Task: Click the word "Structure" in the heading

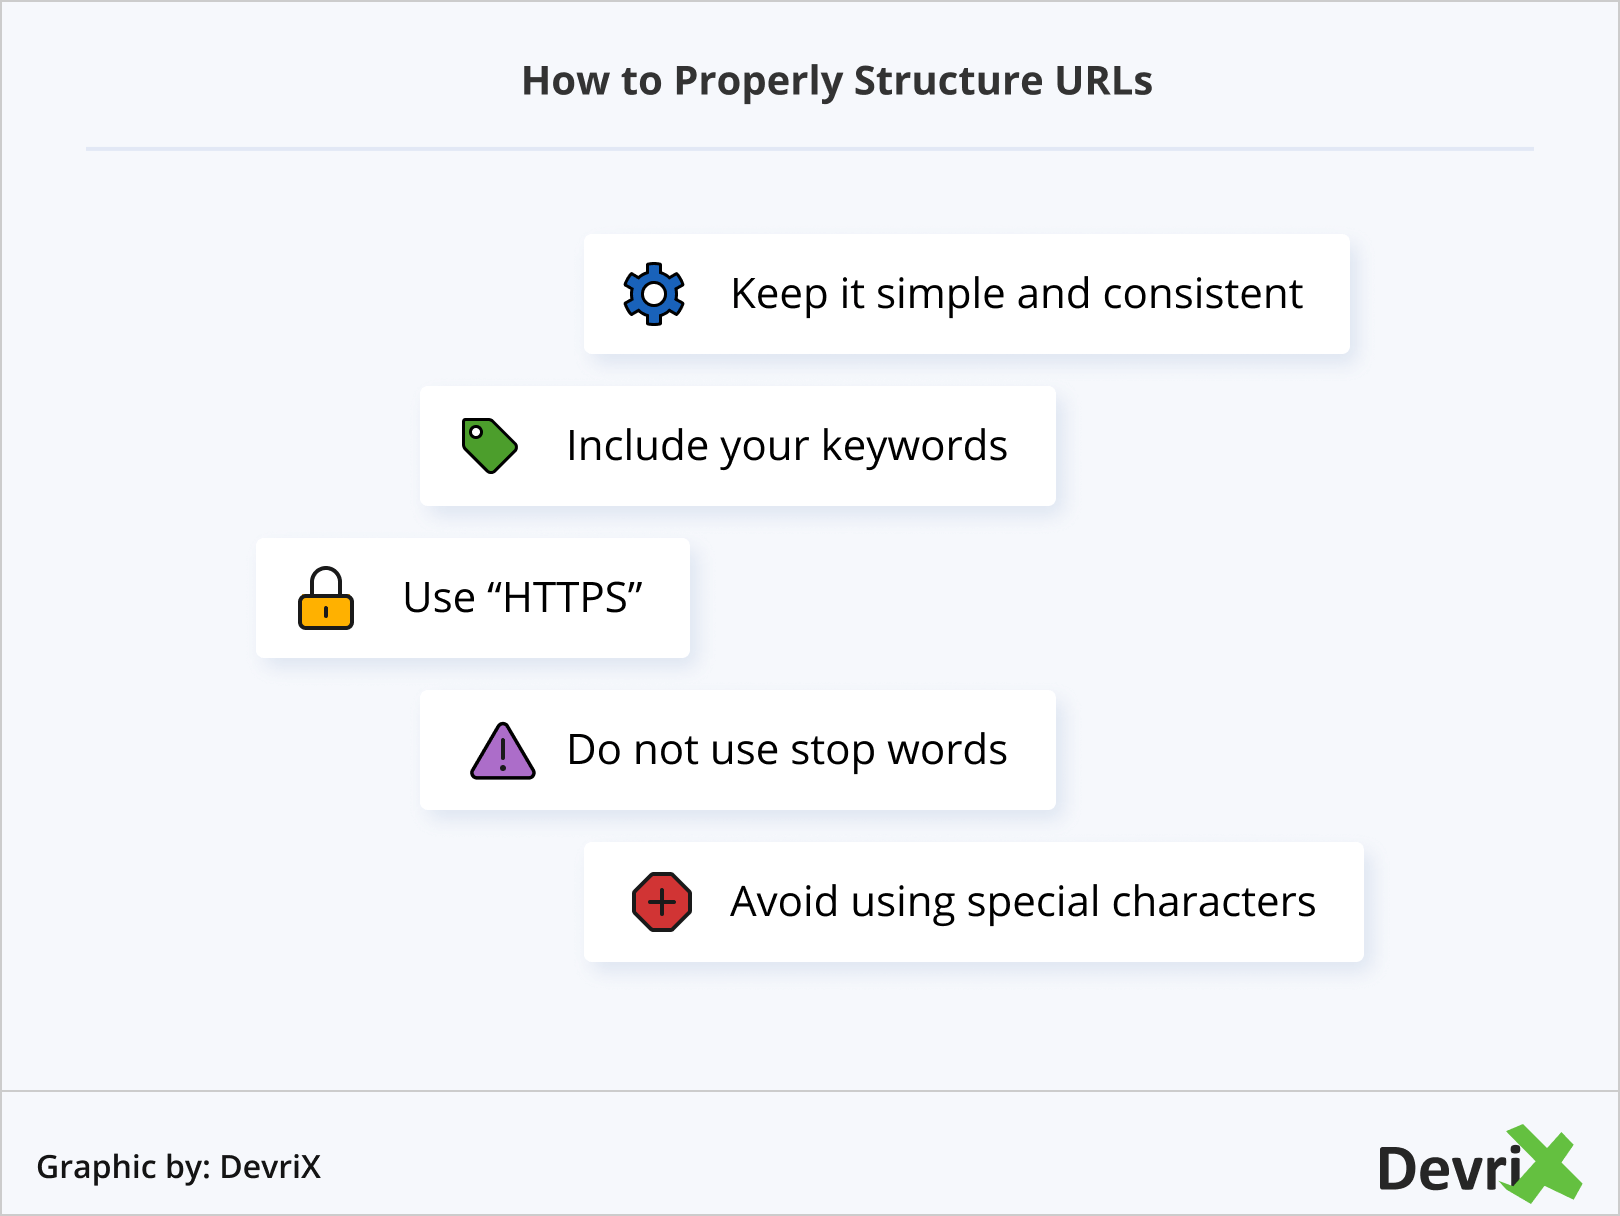Action: point(934,81)
